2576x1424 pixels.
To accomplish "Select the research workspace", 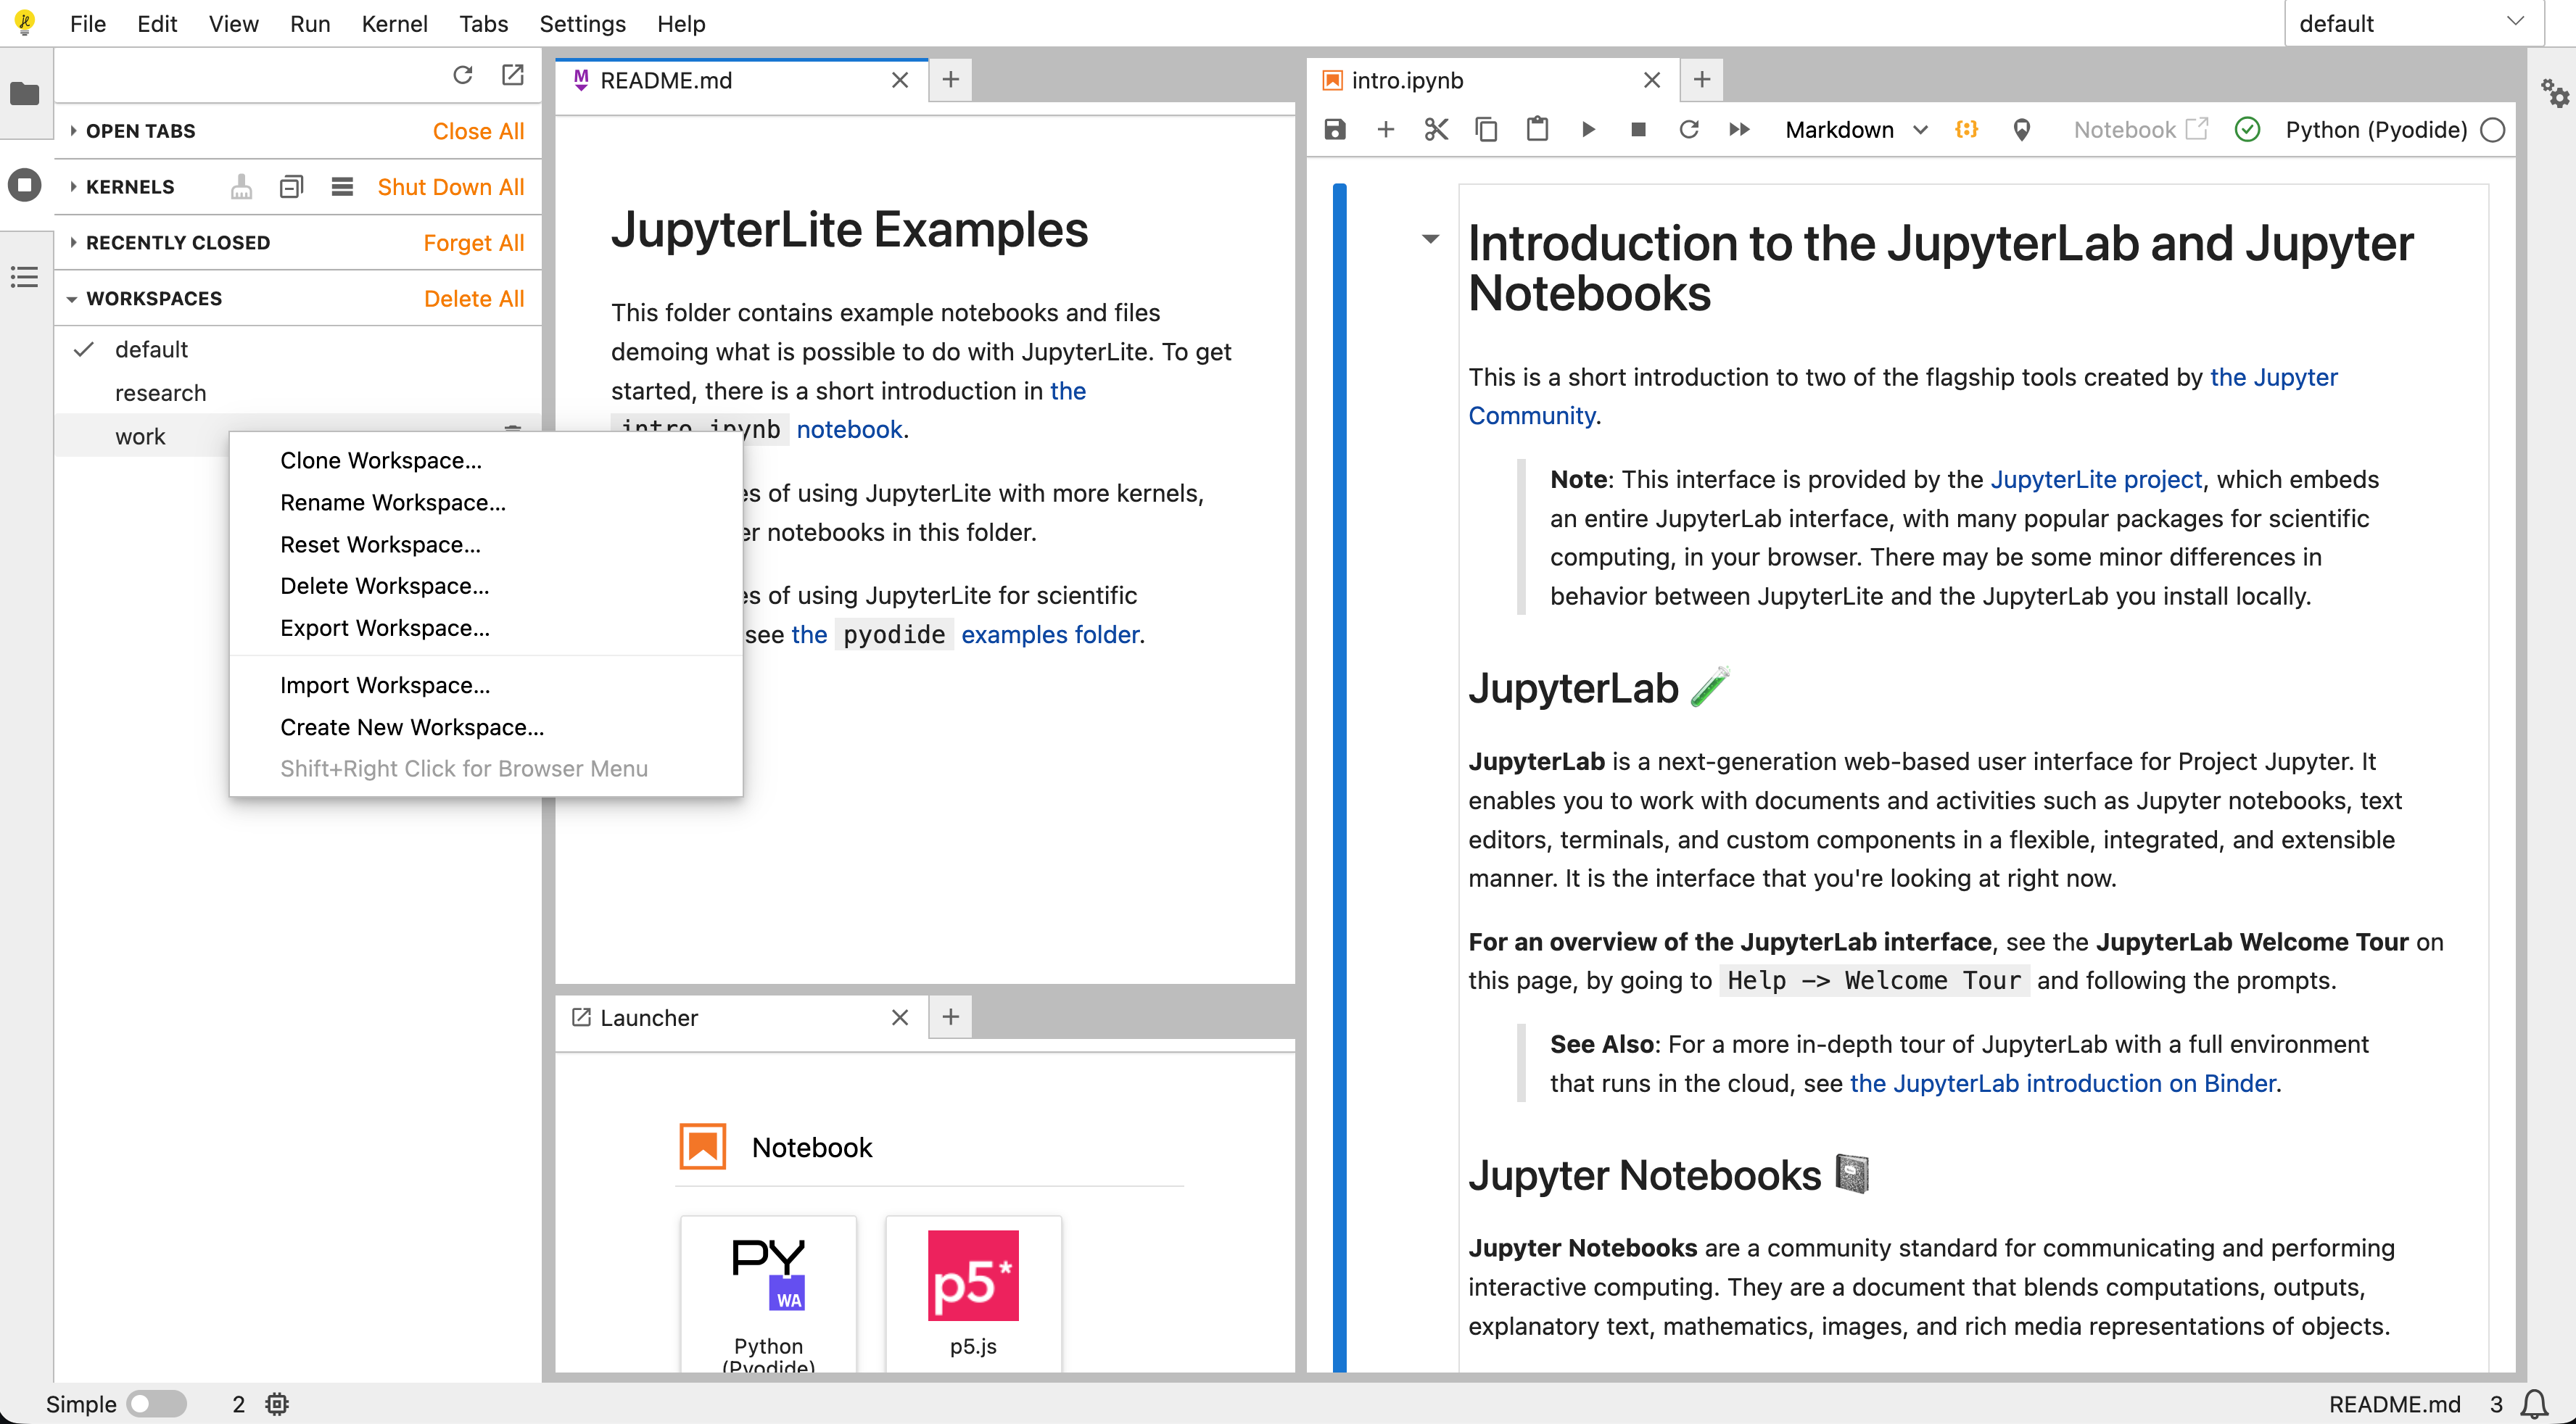I will [x=160, y=392].
